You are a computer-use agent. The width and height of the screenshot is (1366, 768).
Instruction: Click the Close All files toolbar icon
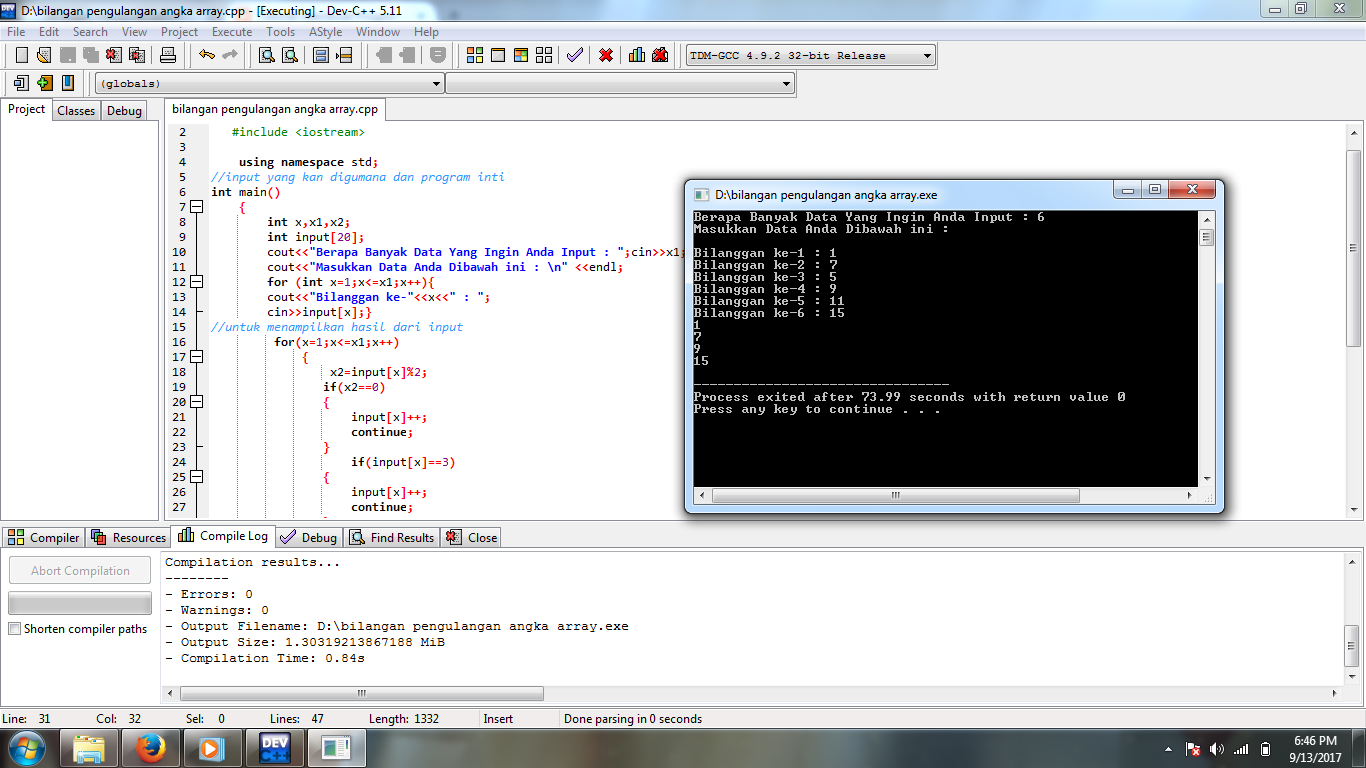[x=137, y=55]
